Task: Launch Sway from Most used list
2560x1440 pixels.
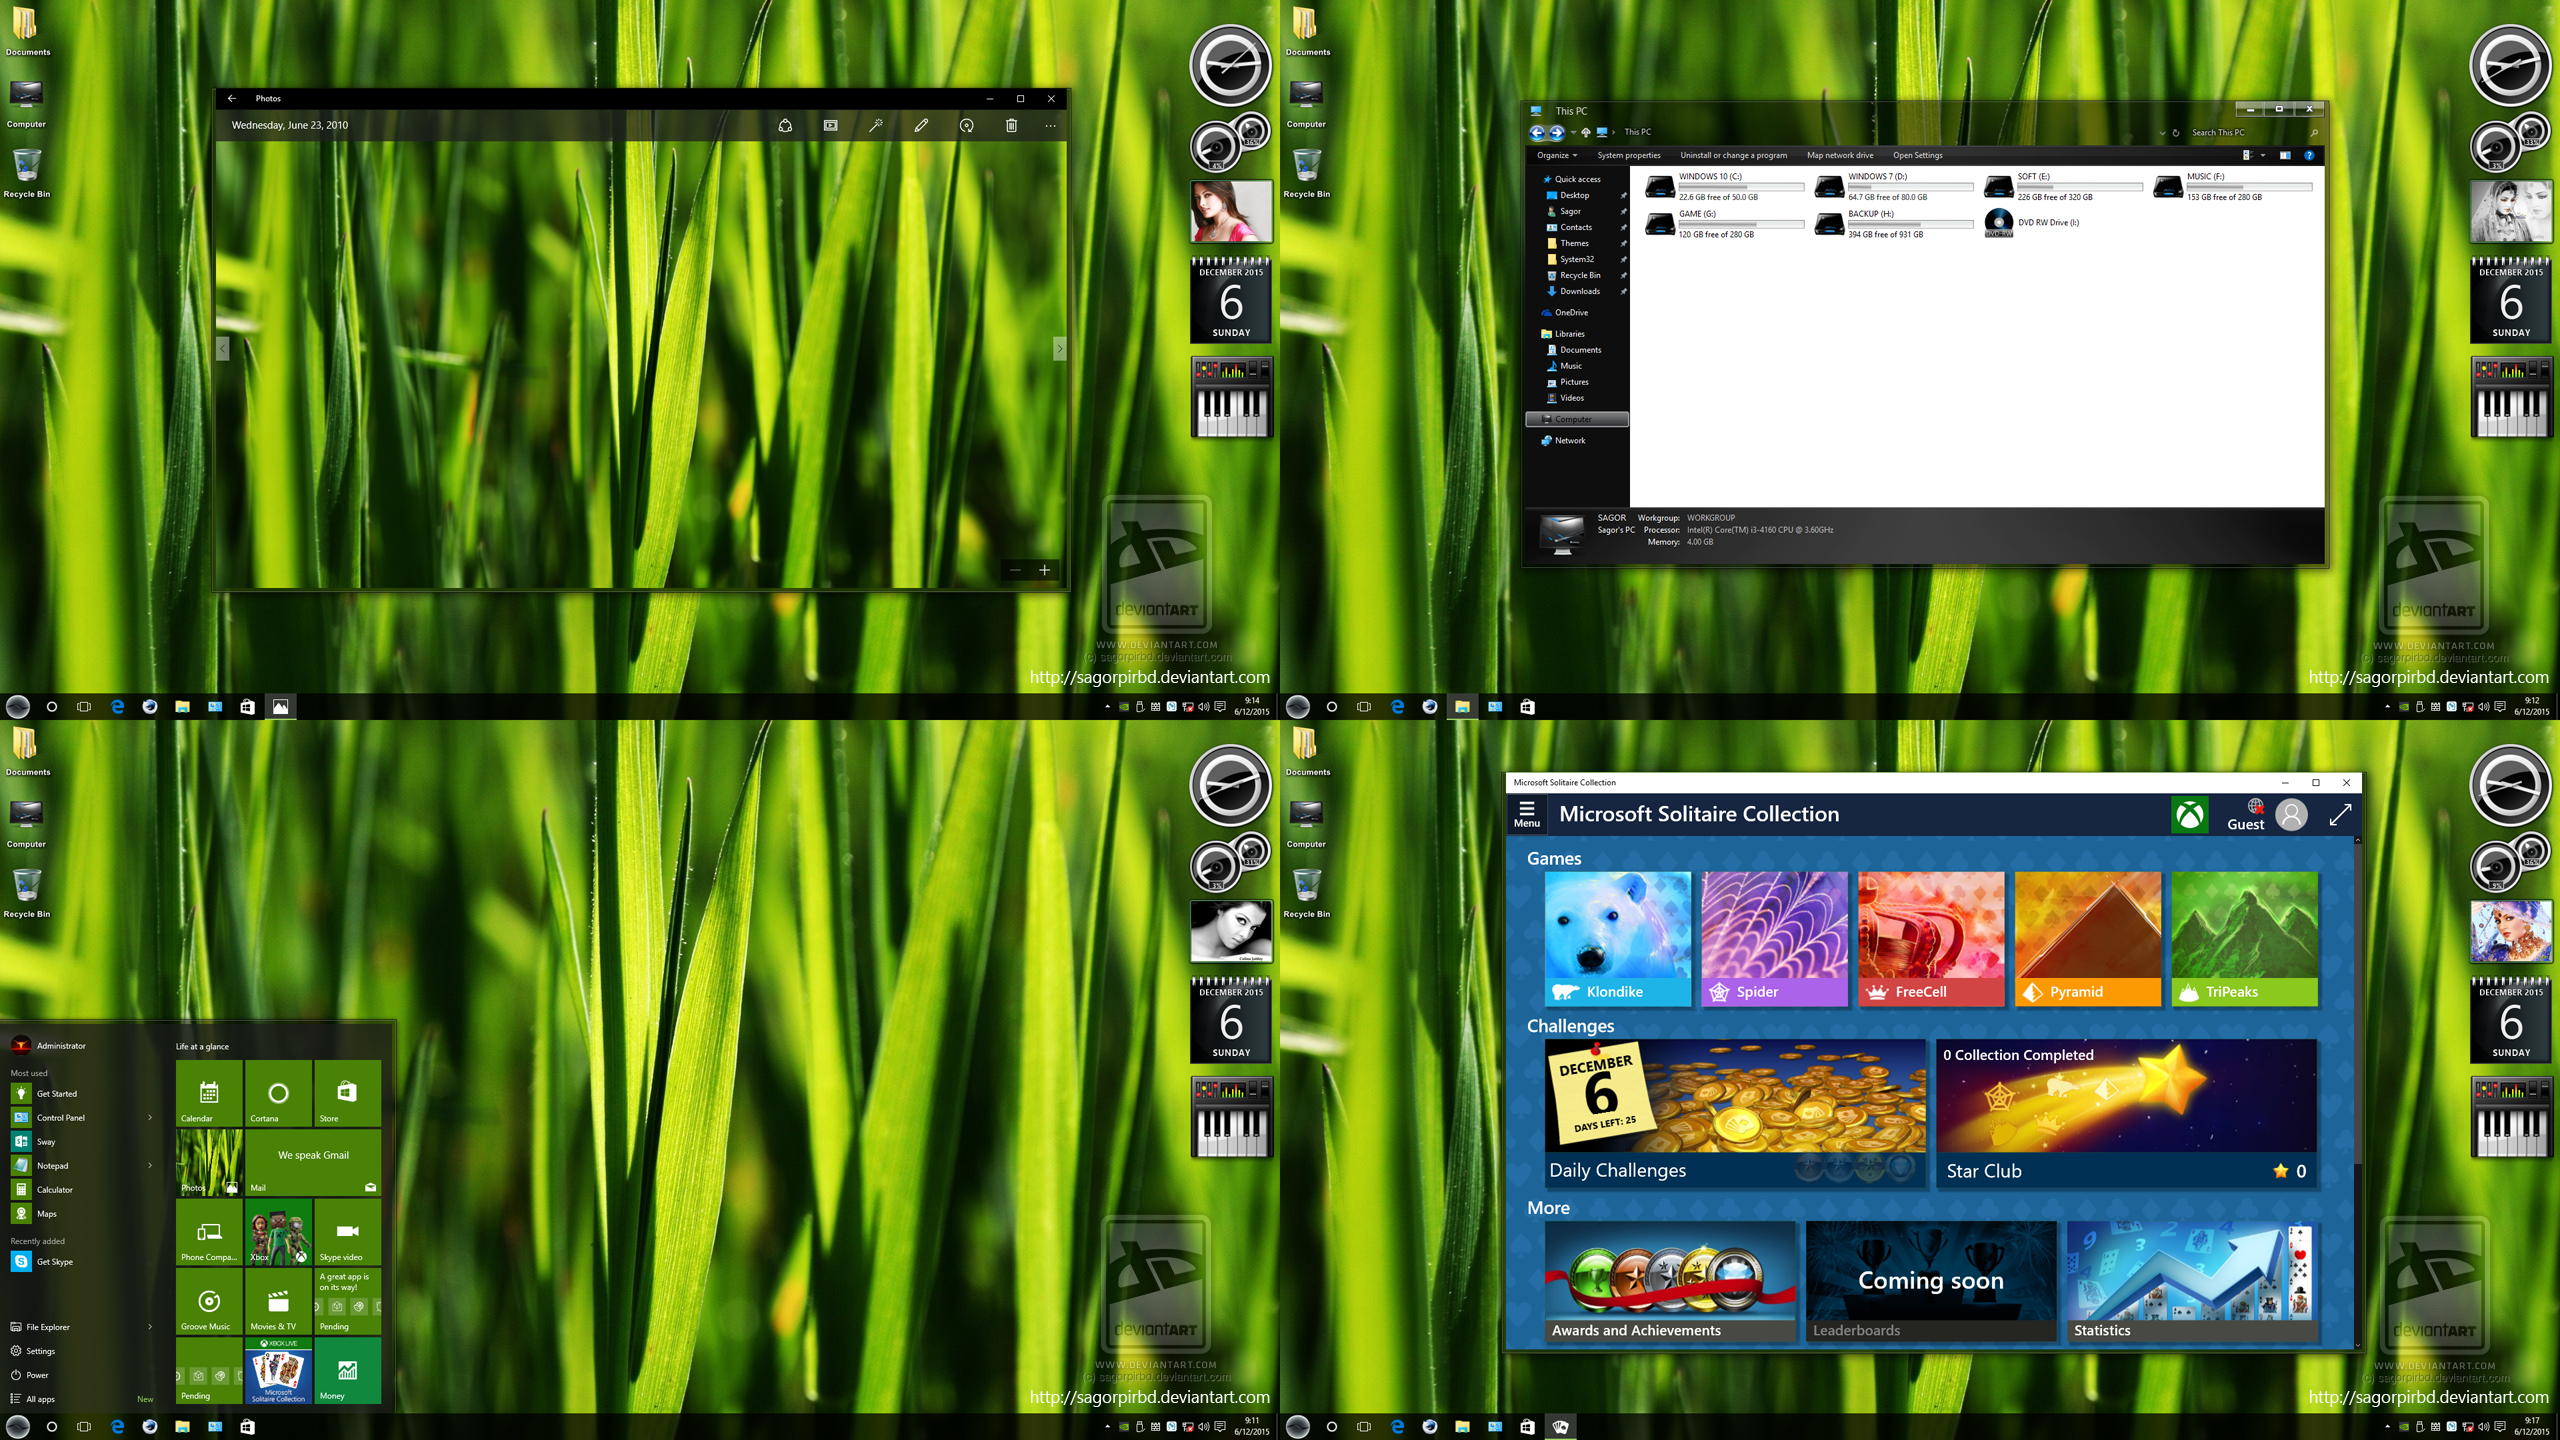Action: pos(34,1141)
